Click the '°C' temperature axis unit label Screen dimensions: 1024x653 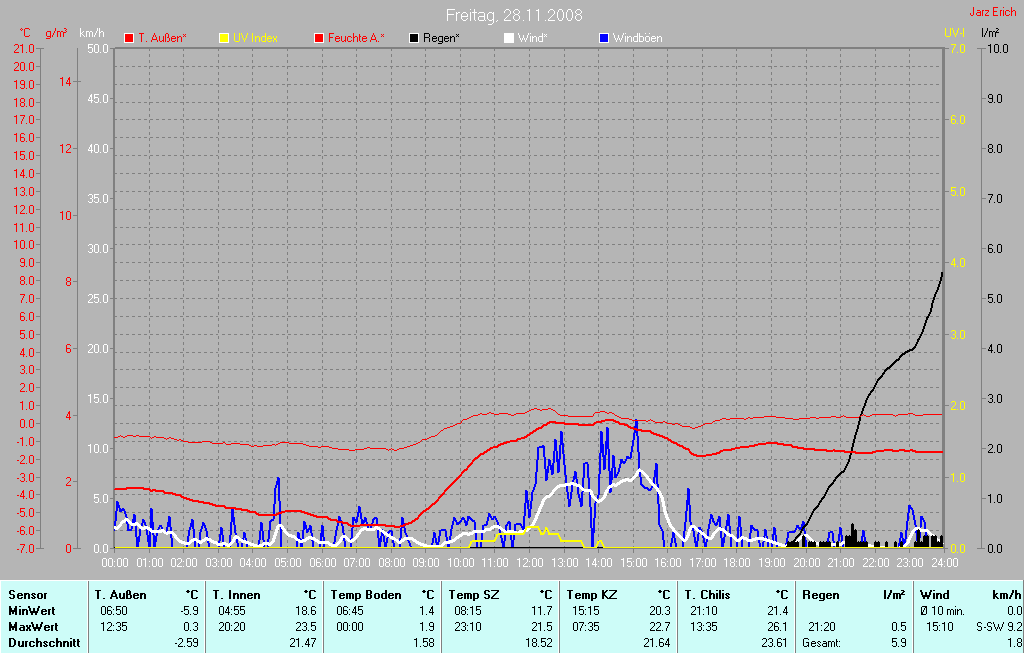(x=25, y=33)
